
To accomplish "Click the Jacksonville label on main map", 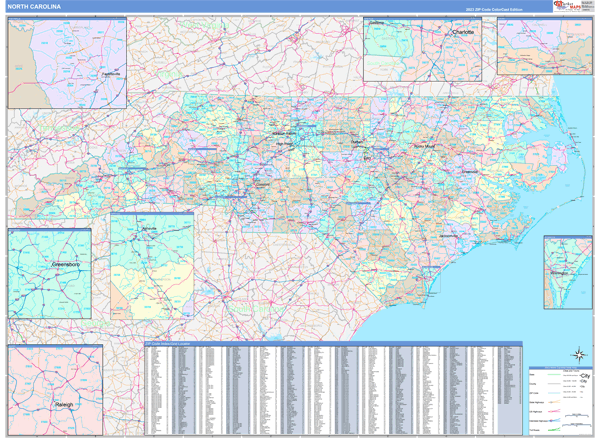I will tap(448, 236).
